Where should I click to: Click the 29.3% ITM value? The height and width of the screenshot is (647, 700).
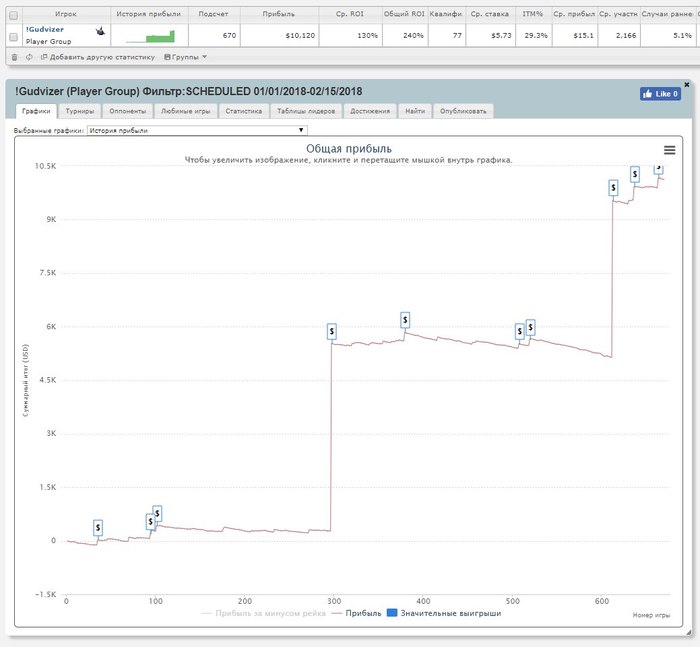pos(536,35)
